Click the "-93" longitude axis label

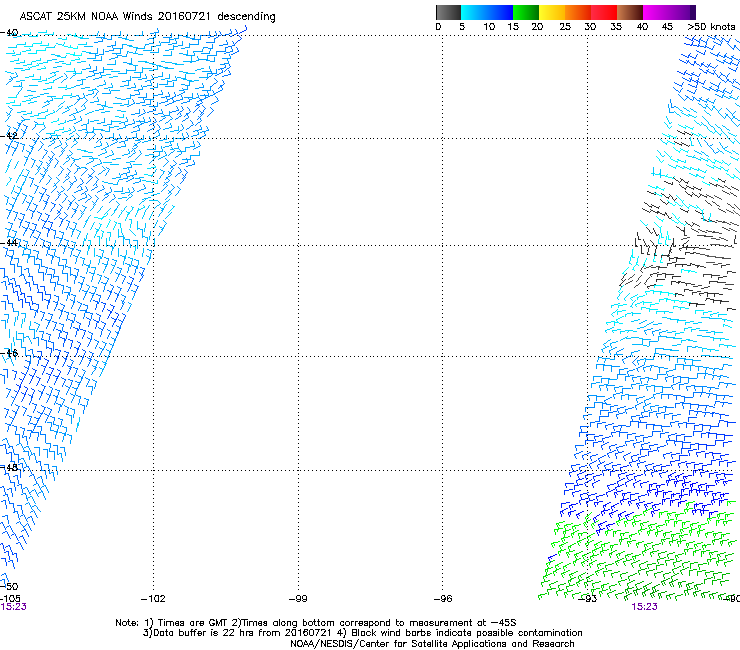[x=588, y=599]
